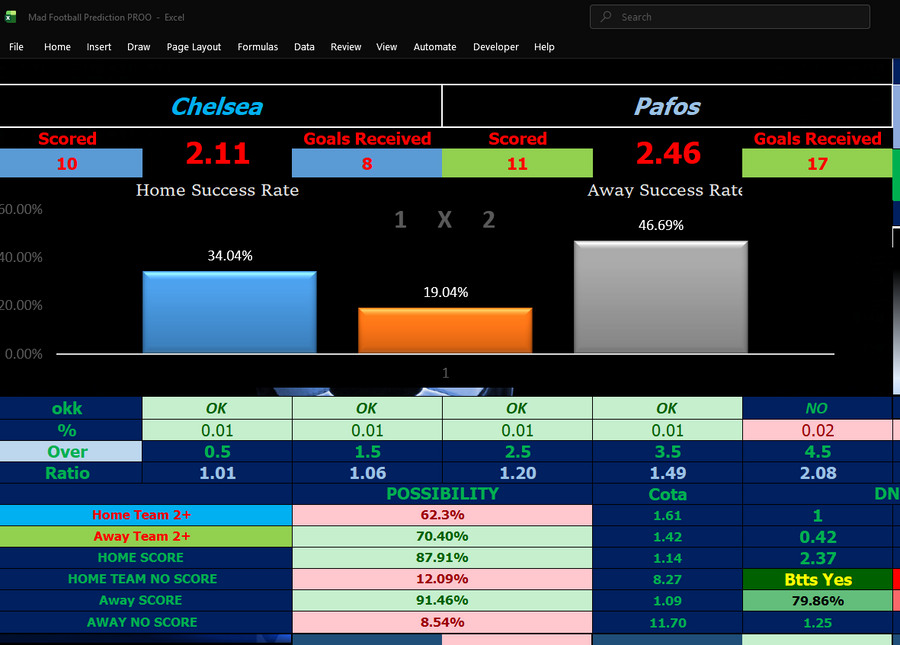Viewport: 900px width, 645px height.
Task: Select the Data ribbon tab
Action: tap(304, 46)
